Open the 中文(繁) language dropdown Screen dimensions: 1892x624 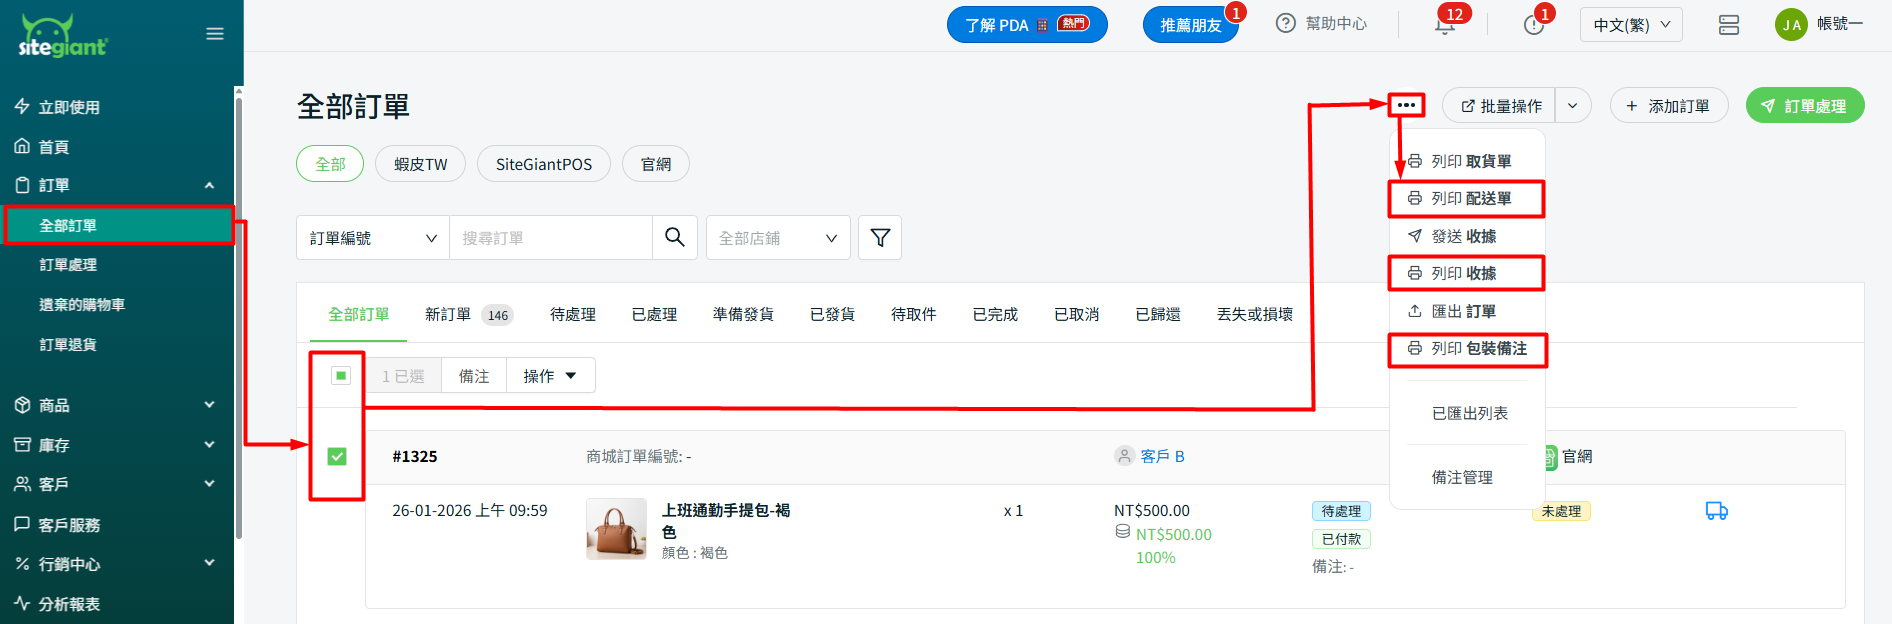pyautogui.click(x=1630, y=25)
